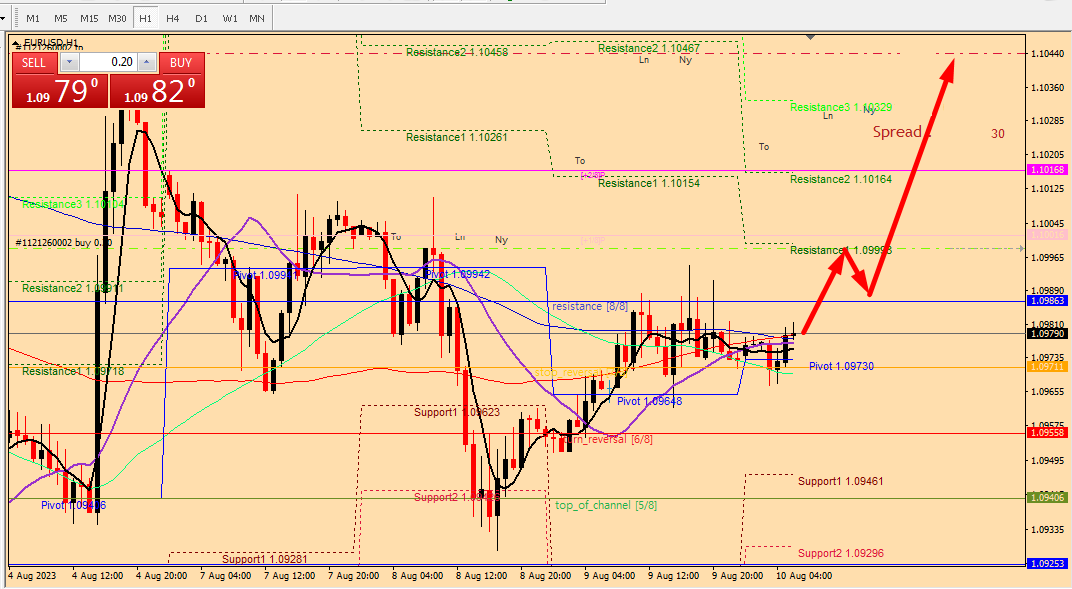Change chart to D1 daily timeframe
This screenshot has width=1072, height=589.
pyautogui.click(x=201, y=18)
